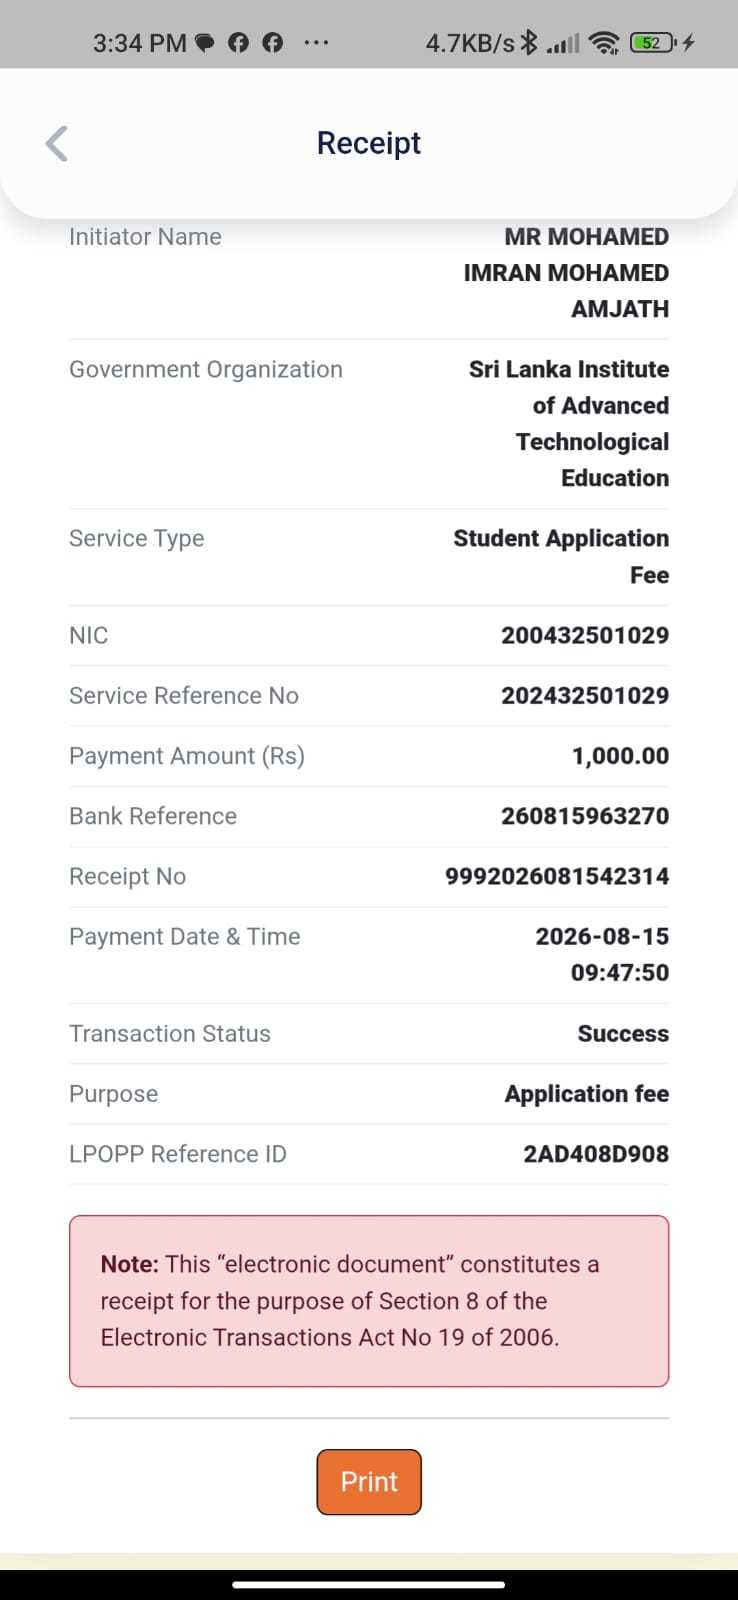Tap the first Facebook icon in status bar
Viewport: 738px width, 1600px height.
tap(238, 43)
